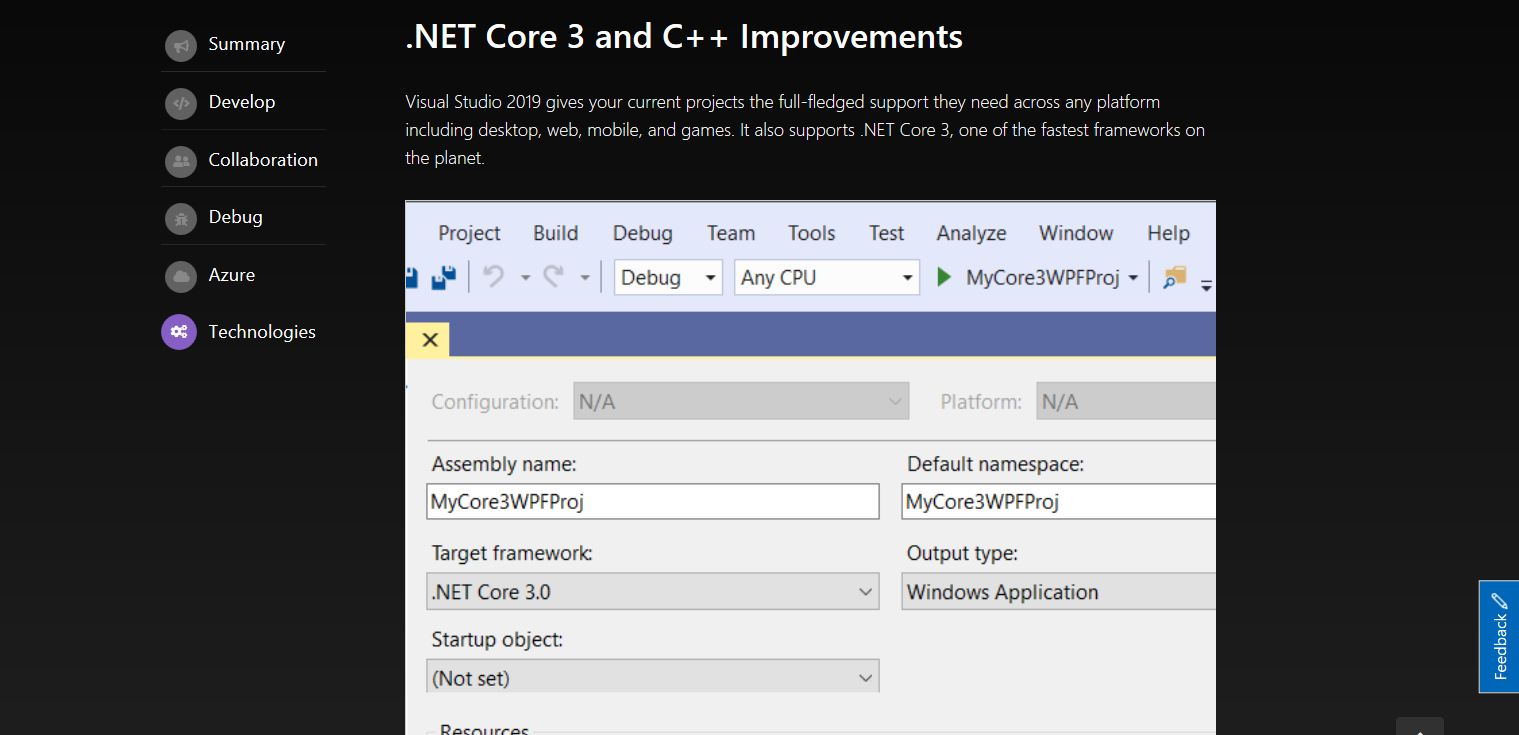Open the Debug solution configuration dropdown

tap(668, 278)
